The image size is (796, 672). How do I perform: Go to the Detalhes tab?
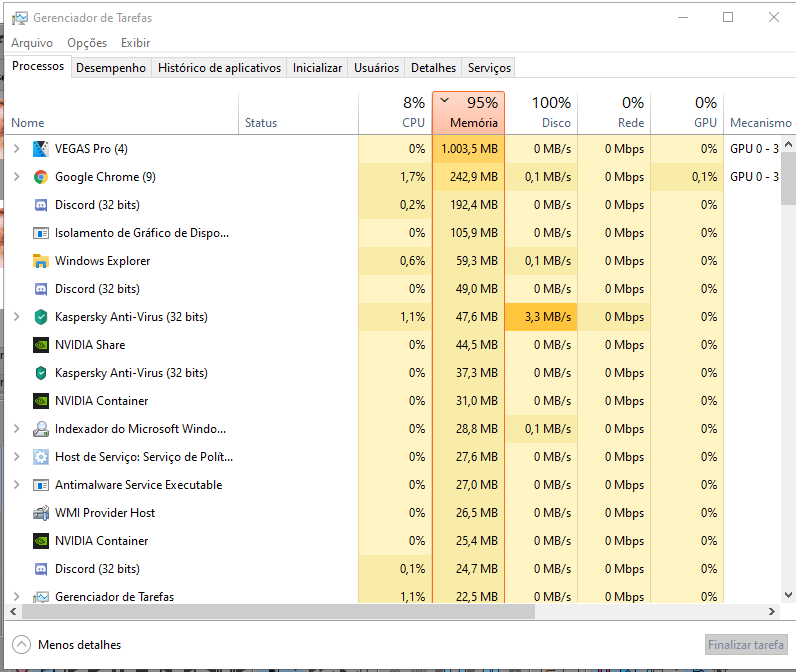click(x=433, y=68)
